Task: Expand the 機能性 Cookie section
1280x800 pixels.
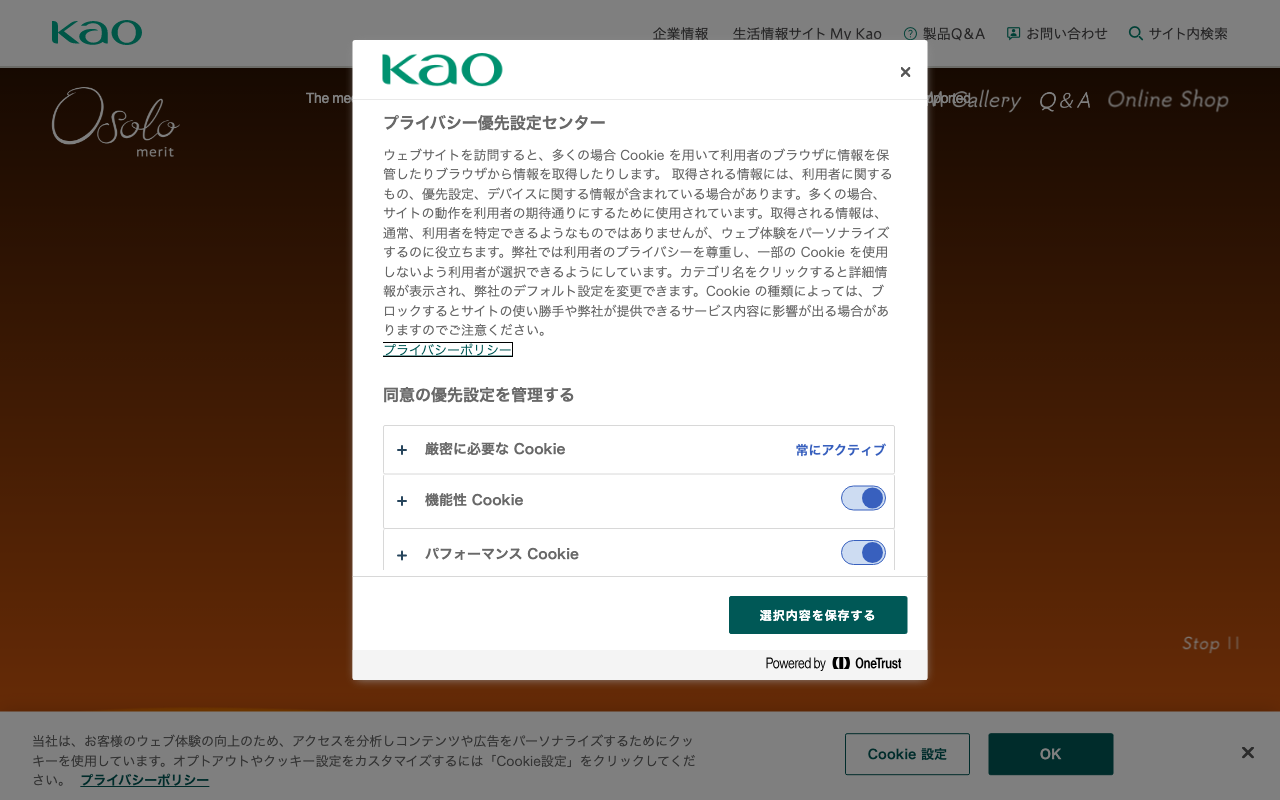Action: coord(402,501)
